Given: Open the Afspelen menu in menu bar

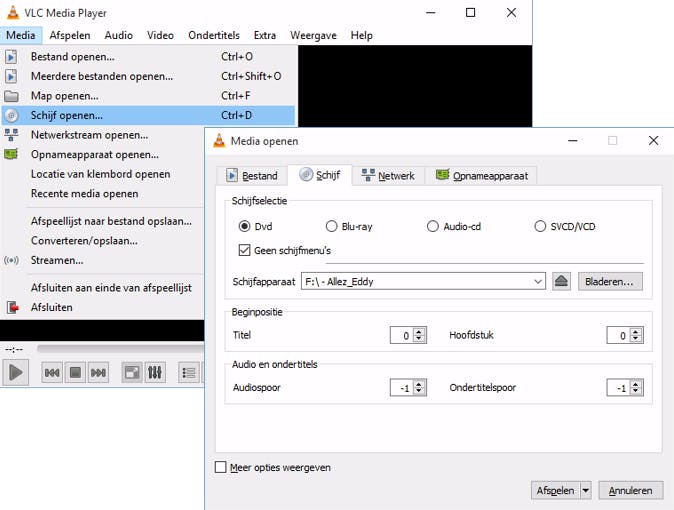Looking at the screenshot, I should 70,35.
